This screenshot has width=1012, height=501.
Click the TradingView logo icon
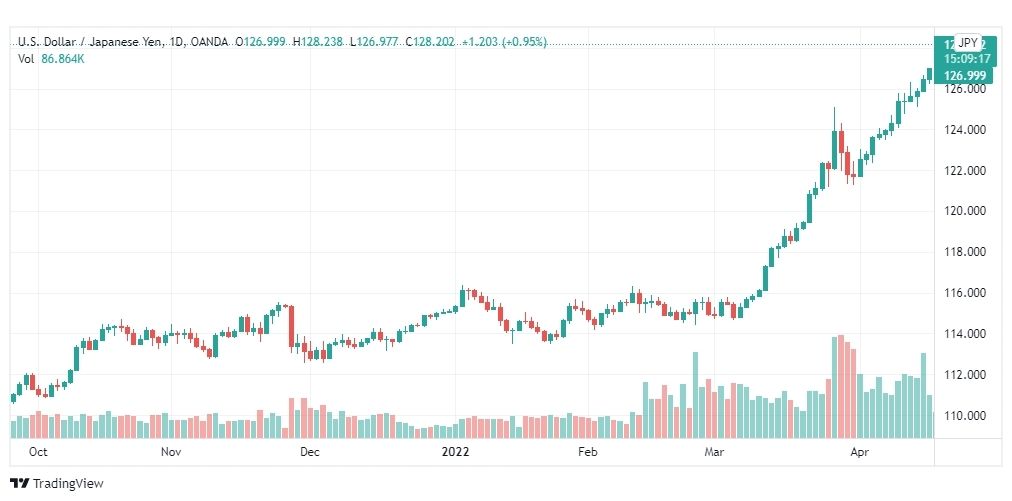(20, 483)
